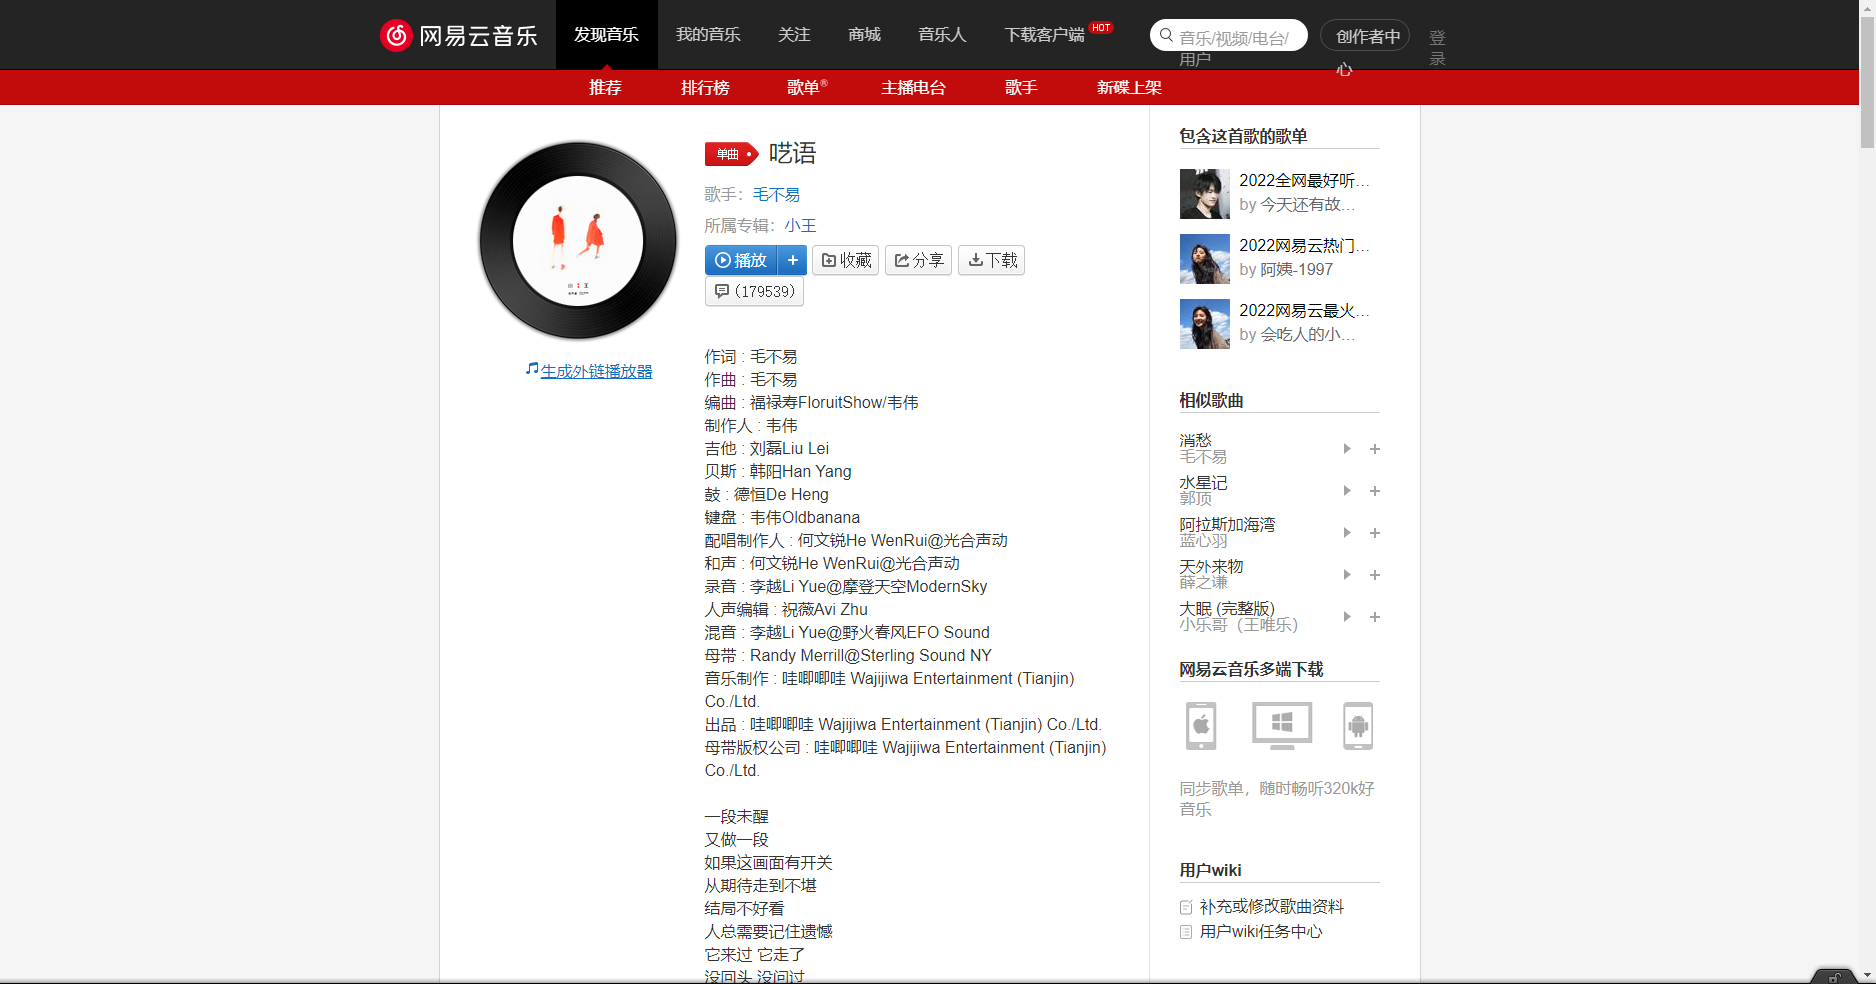Click the Windows download icon

click(1281, 726)
